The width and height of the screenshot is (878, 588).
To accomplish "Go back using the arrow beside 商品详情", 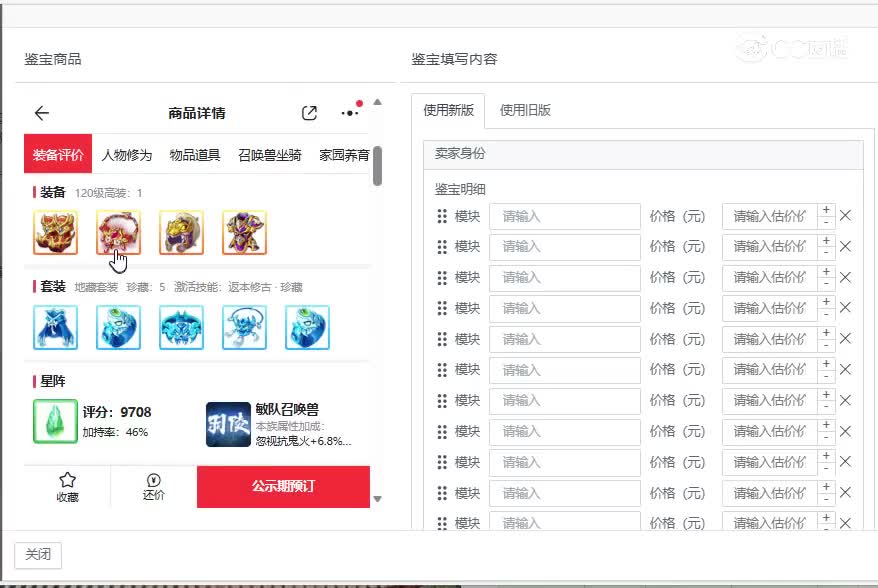I will [42, 113].
